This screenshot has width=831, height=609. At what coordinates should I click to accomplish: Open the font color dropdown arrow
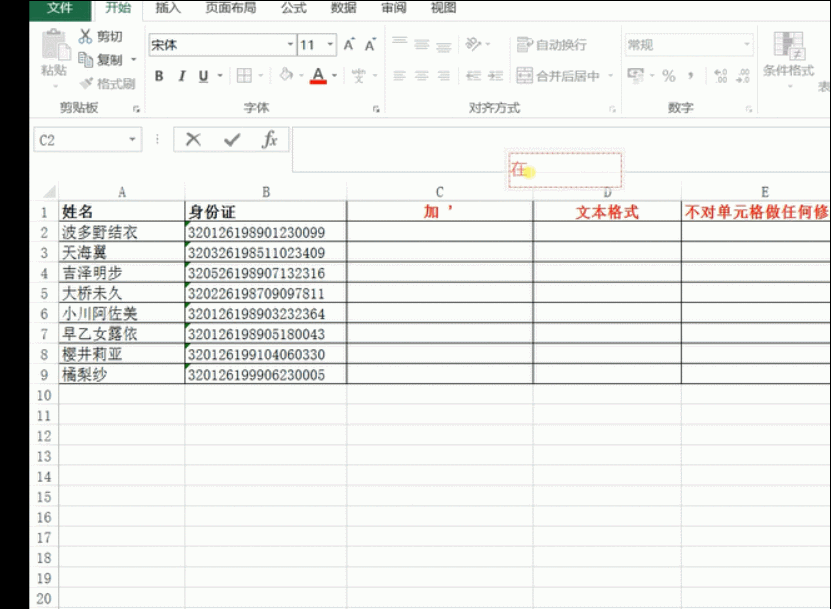coord(334,76)
